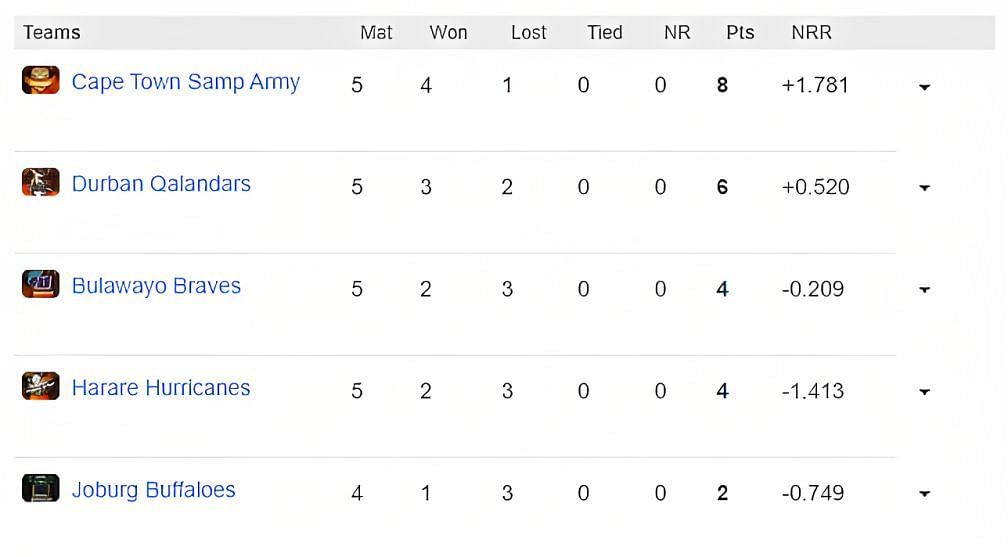
Task: Open the Cape Town Samp Army team link
Action: (x=186, y=82)
